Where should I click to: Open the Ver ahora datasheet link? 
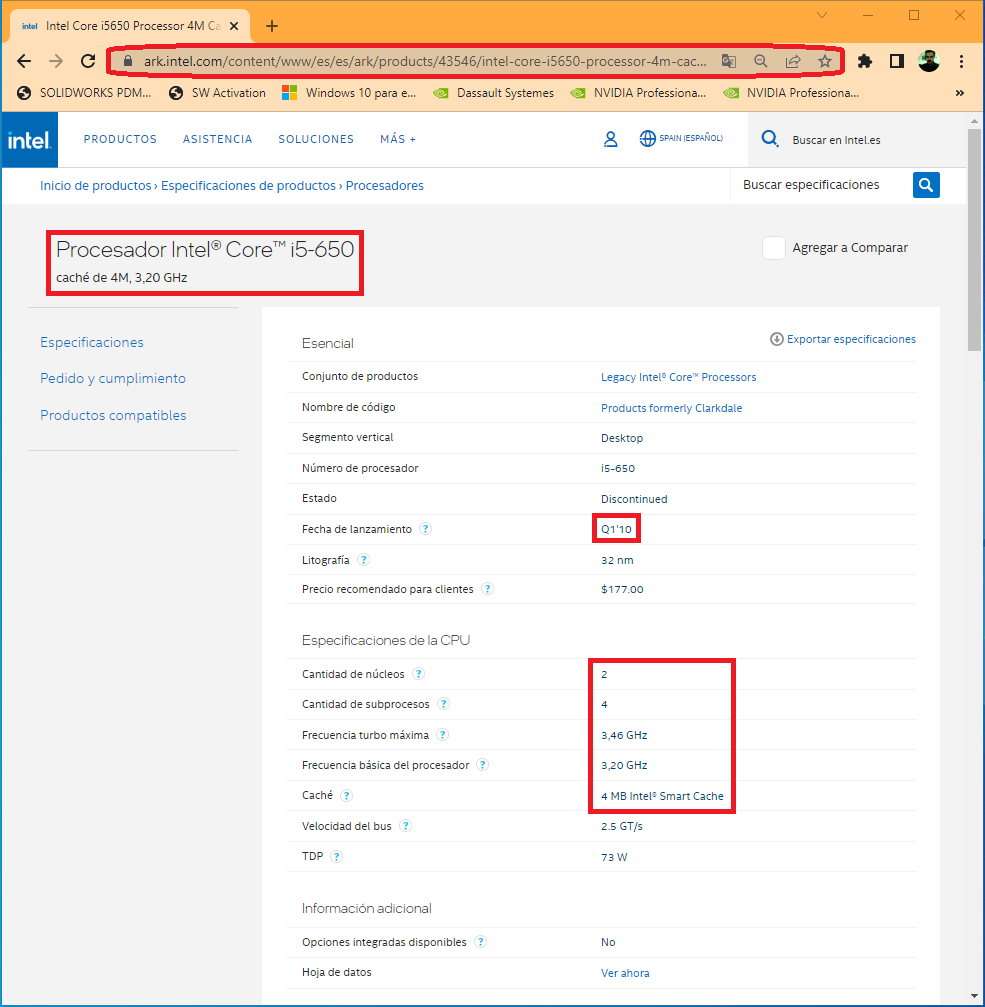click(x=625, y=973)
